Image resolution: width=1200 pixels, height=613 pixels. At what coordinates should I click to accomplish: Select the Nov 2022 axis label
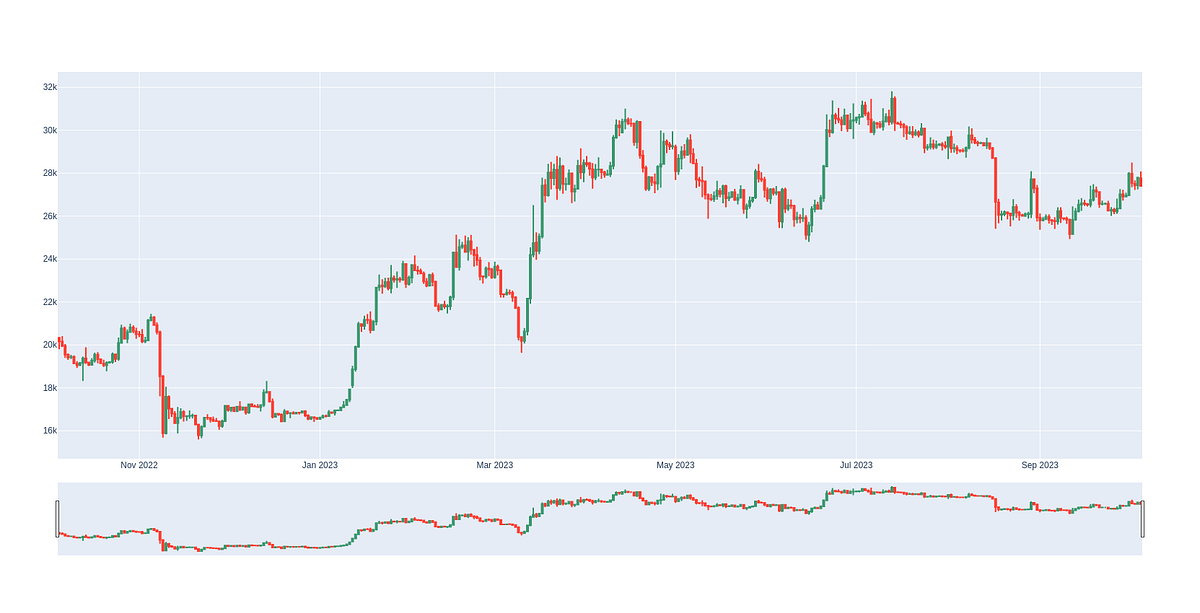pyautogui.click(x=139, y=465)
